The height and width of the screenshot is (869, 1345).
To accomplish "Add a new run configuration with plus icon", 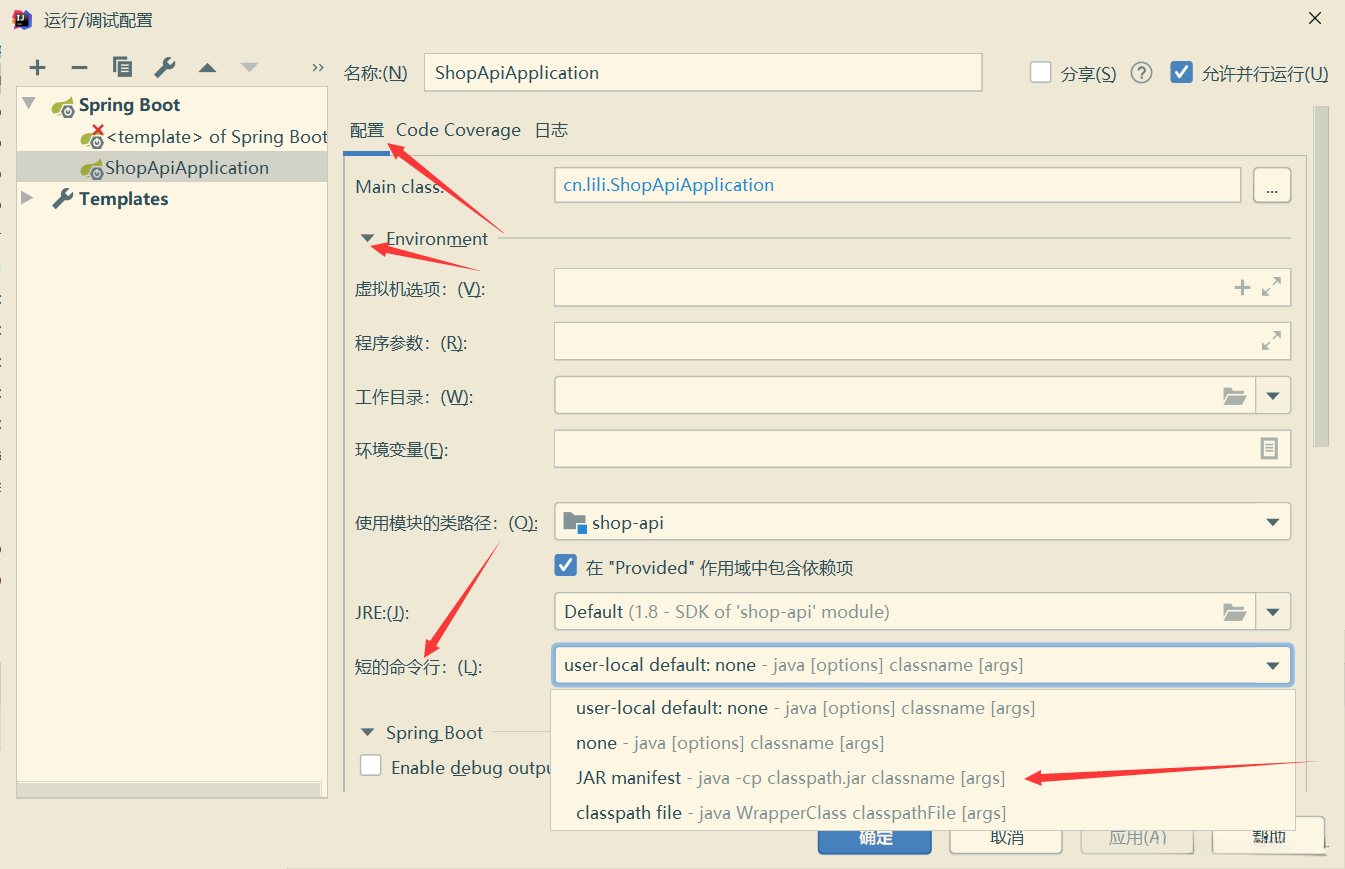I will [38, 68].
